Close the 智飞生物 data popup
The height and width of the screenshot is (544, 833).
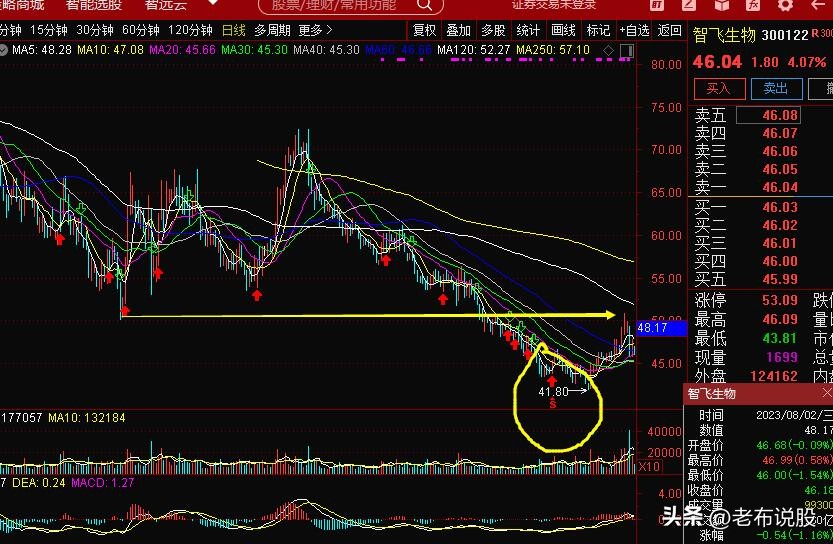pyautogui.click(x=827, y=393)
